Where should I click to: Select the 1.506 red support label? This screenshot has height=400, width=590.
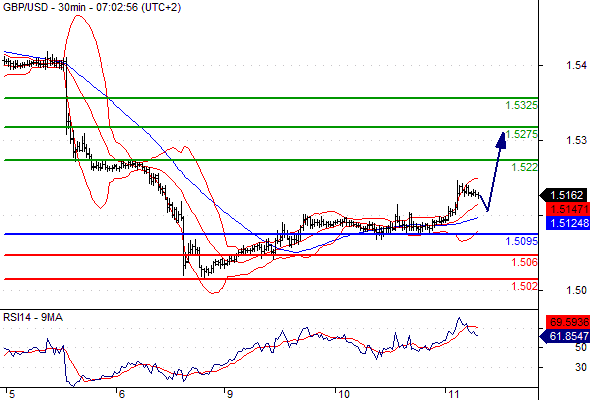[524, 262]
